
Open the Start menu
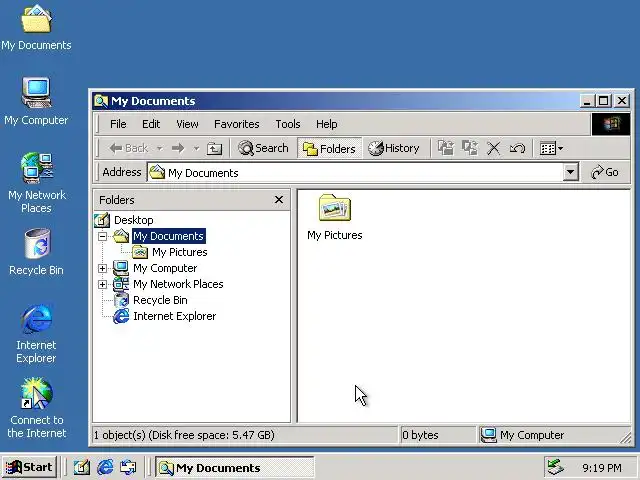[29, 467]
